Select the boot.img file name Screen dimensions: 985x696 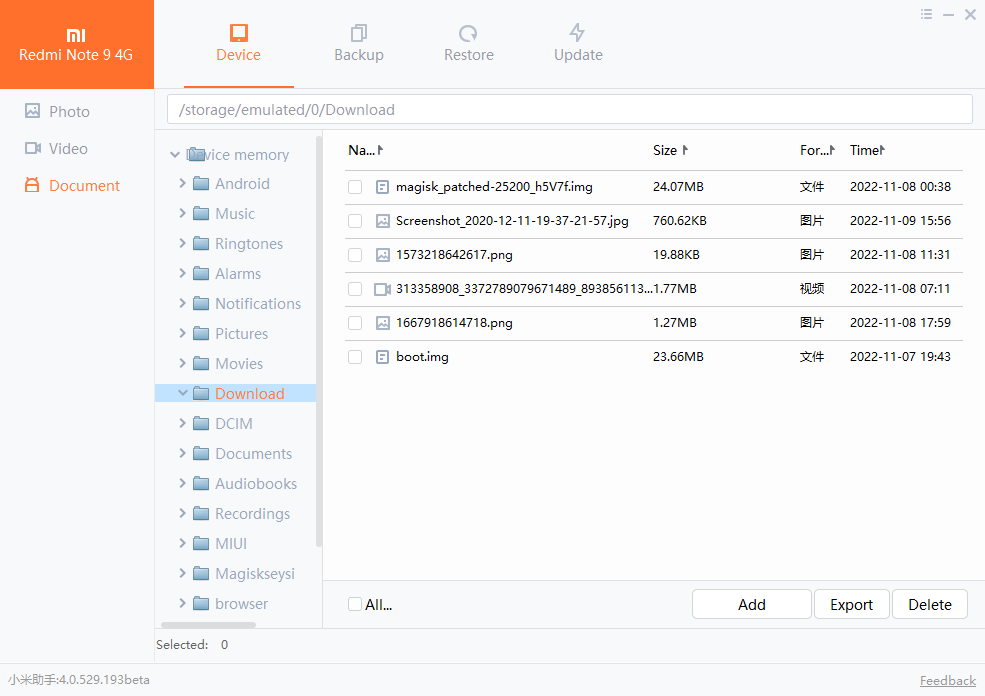[x=422, y=357]
